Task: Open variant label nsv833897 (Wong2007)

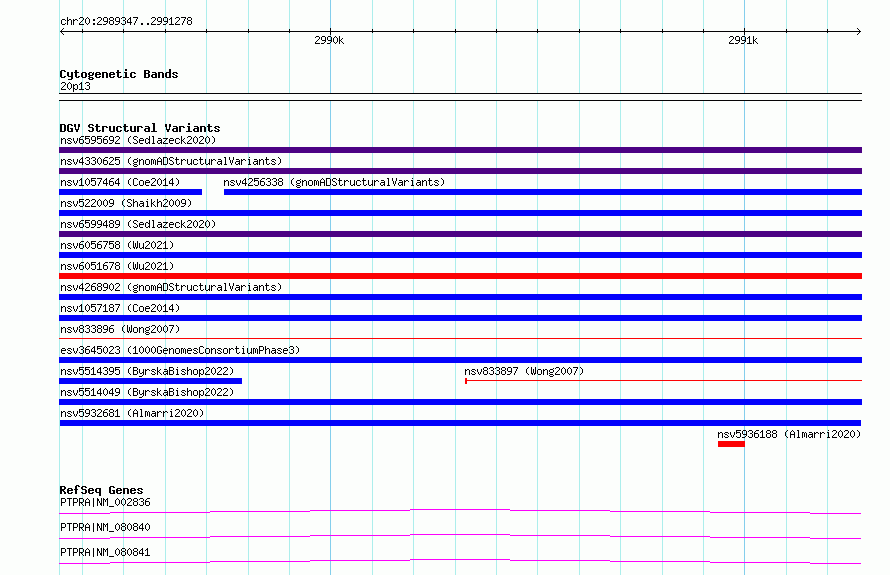Action: (524, 371)
